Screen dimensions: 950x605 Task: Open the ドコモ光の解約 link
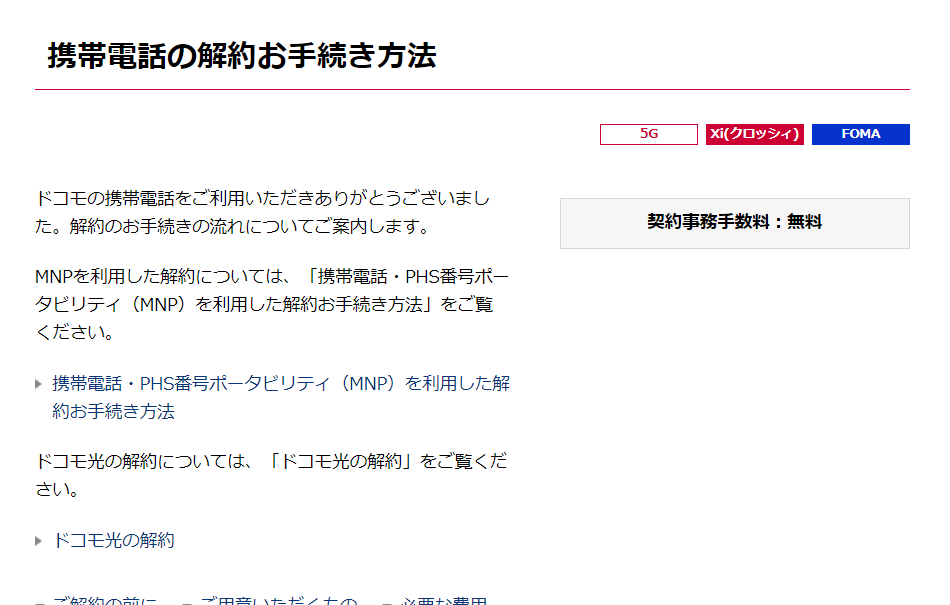pyautogui.click(x=114, y=540)
